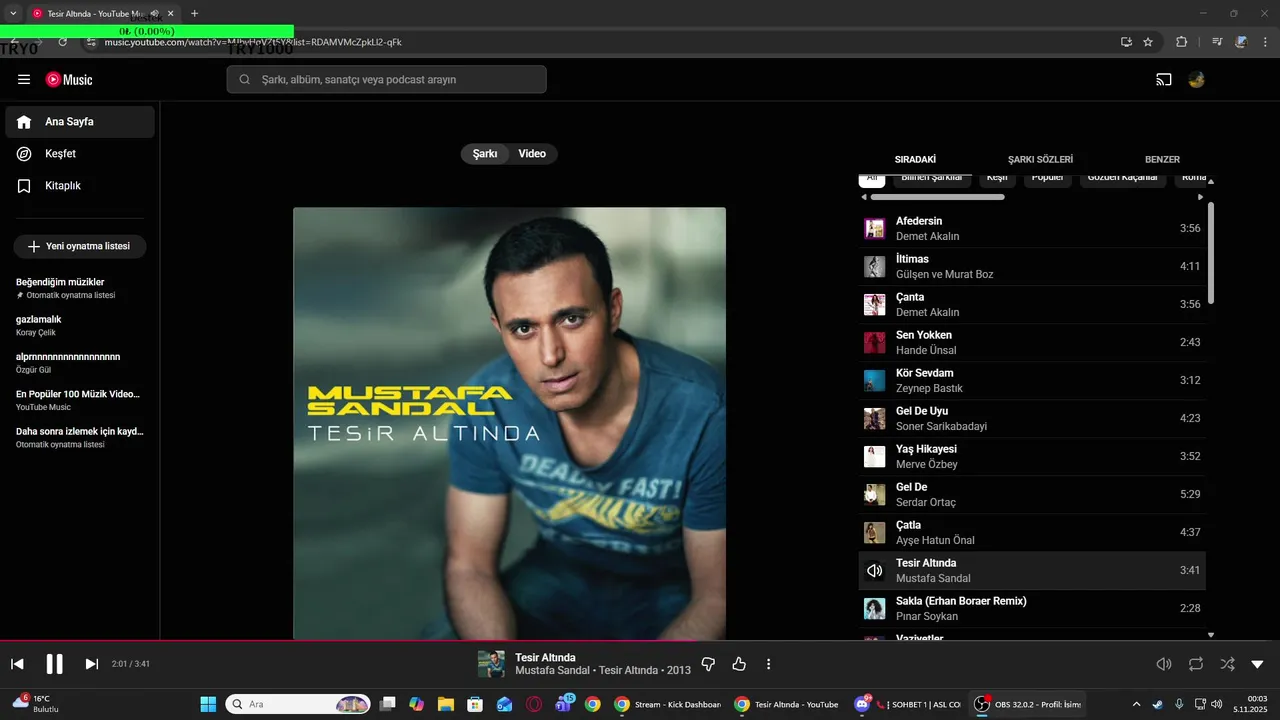This screenshot has width=1280, height=720.
Task: Select Kör Sevdam by Zeynep Bastık
Action: pyautogui.click(x=1032, y=381)
